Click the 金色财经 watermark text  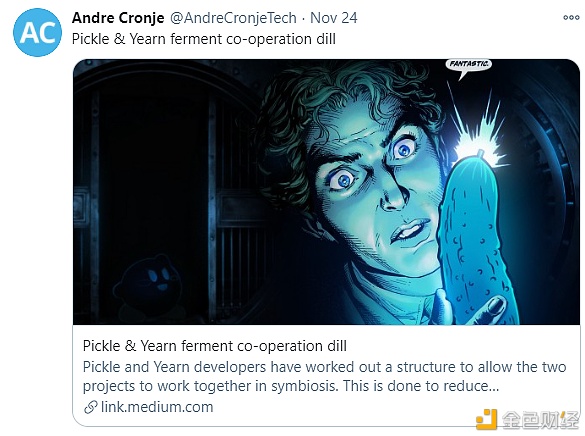[540, 420]
